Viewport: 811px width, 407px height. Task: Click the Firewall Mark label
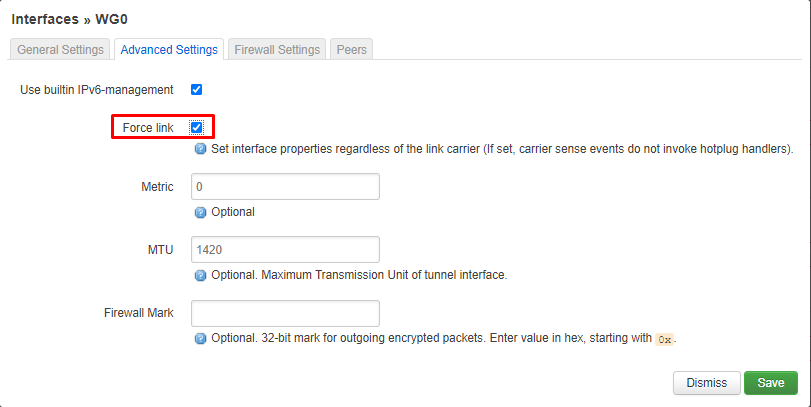coord(139,313)
